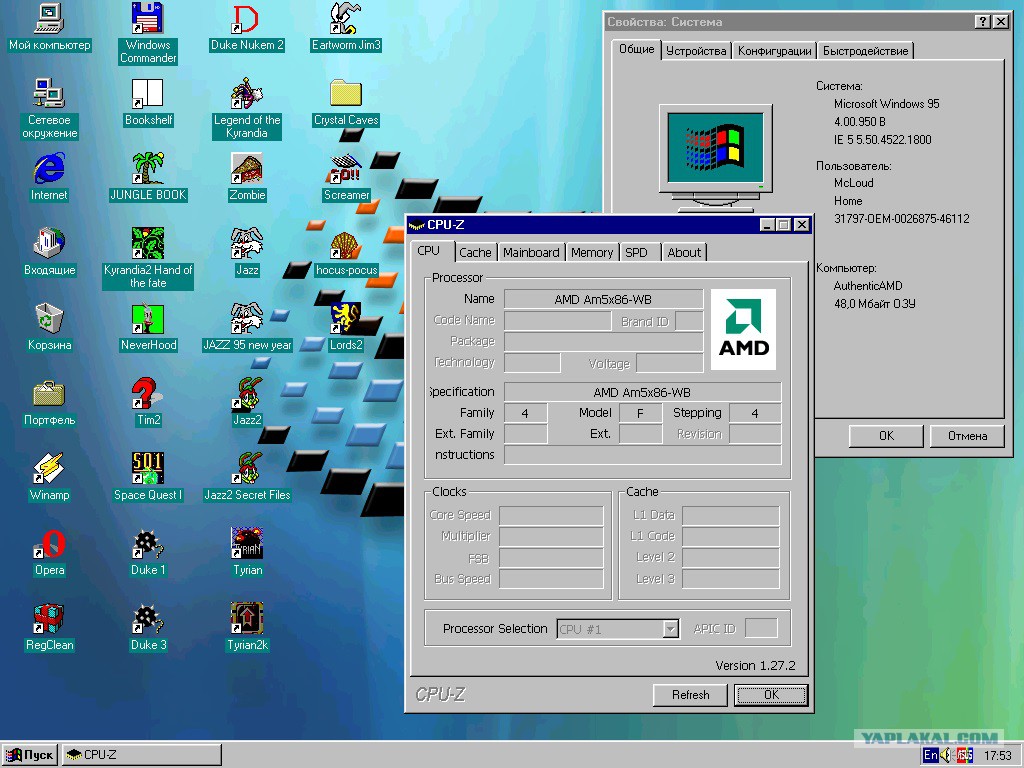This screenshot has width=1024, height=768.
Task: Click the taskbar clock 17:53
Action: point(997,756)
